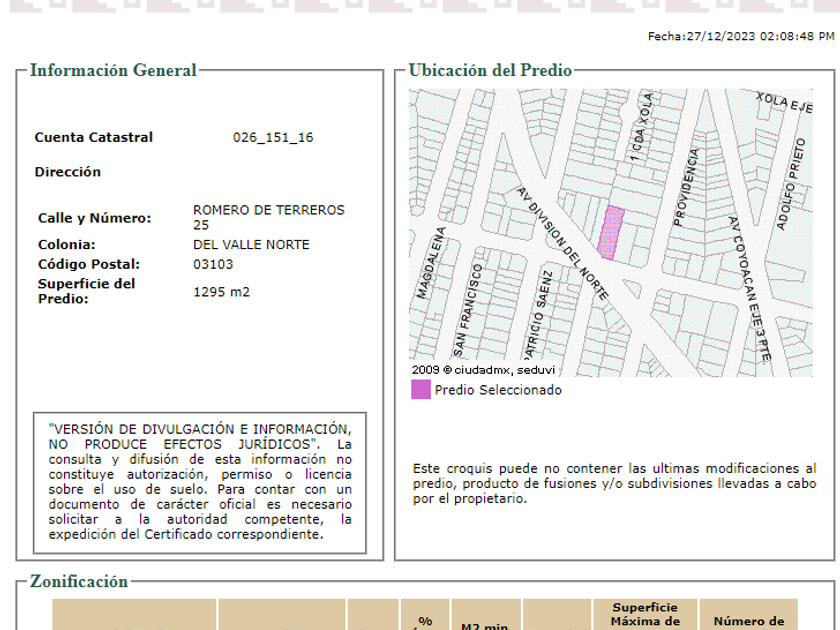
Task: Click the pink Predio Seleccionado legend swatch
Action: [420, 390]
